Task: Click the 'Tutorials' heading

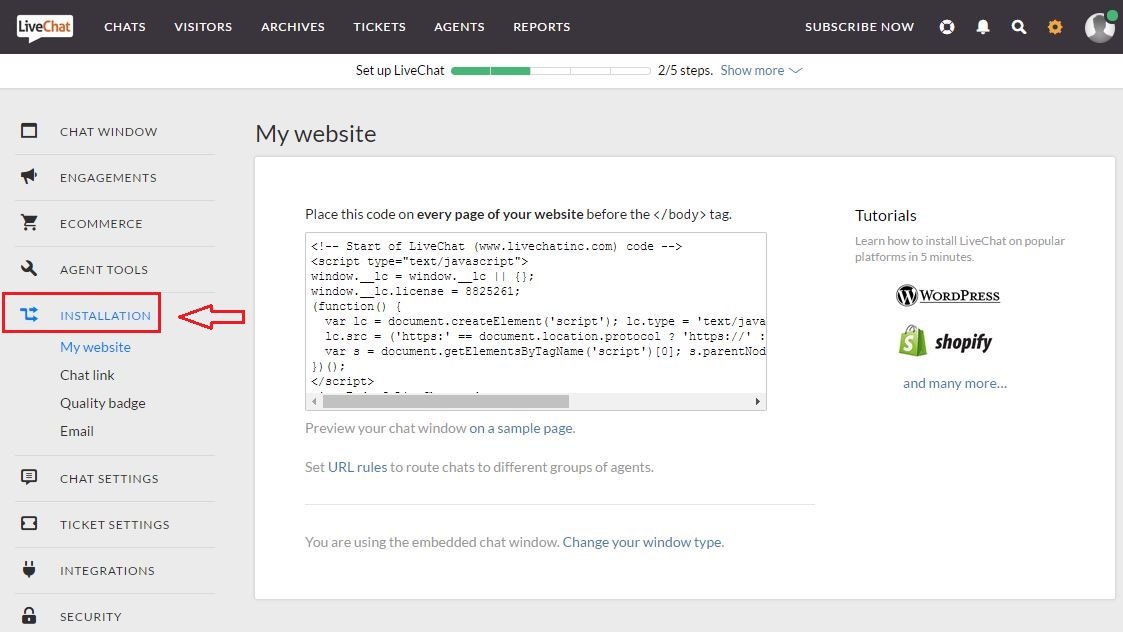Action: coord(885,215)
